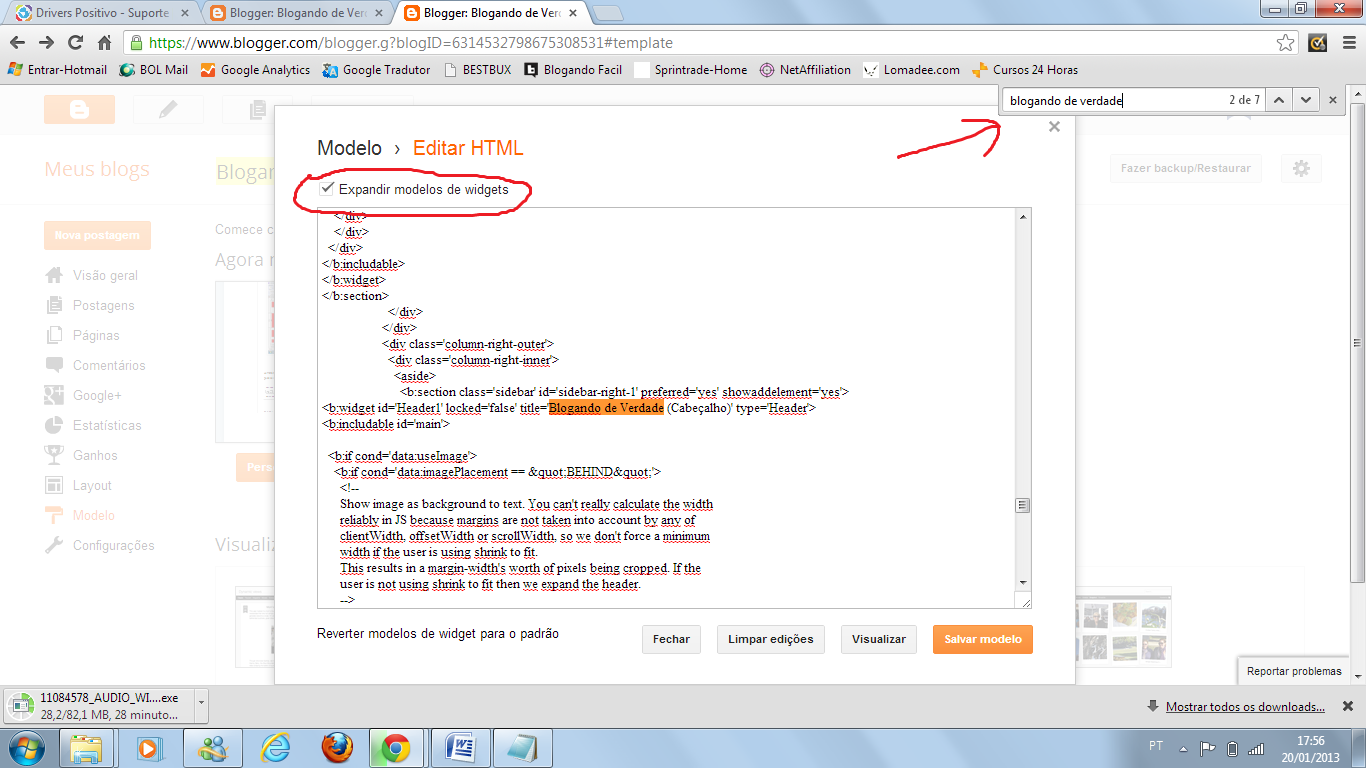Open Lomadee.com bookmark
Viewport: 1366px width, 768px height.
click(911, 70)
